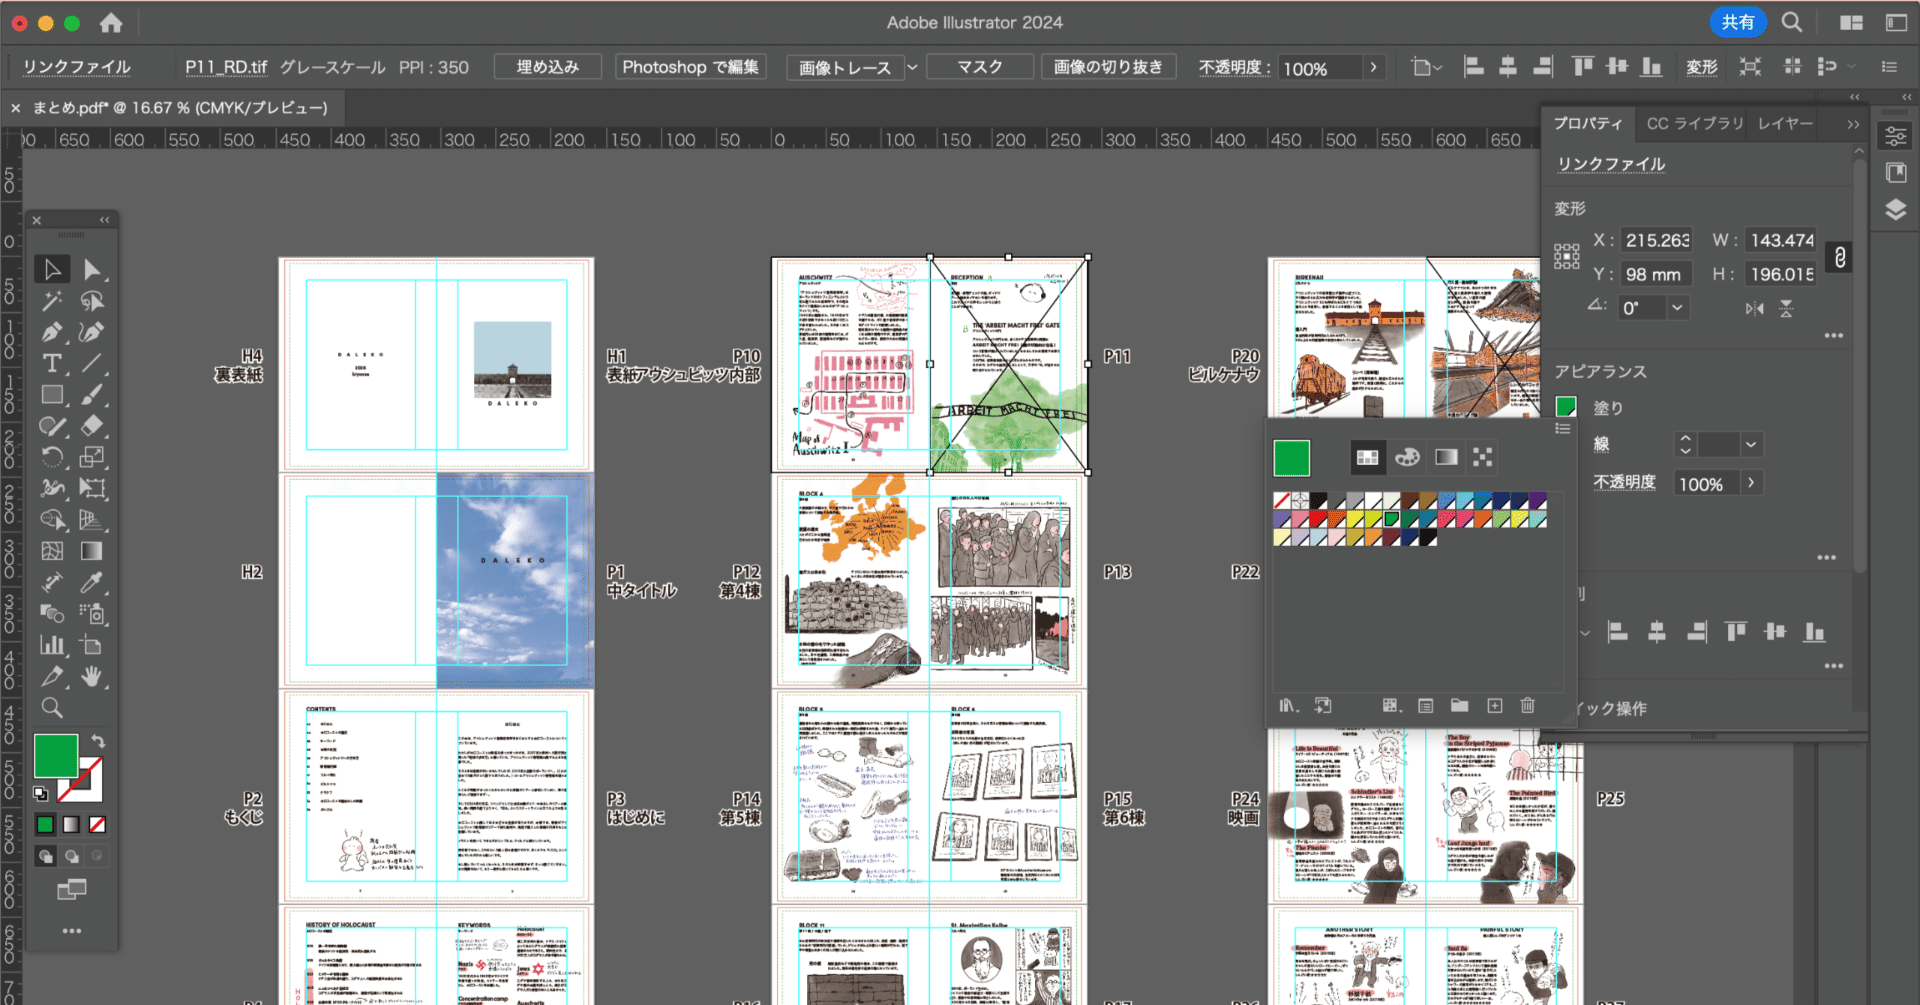Swap fill and stroke colors
The width and height of the screenshot is (1920, 1005).
point(98,740)
